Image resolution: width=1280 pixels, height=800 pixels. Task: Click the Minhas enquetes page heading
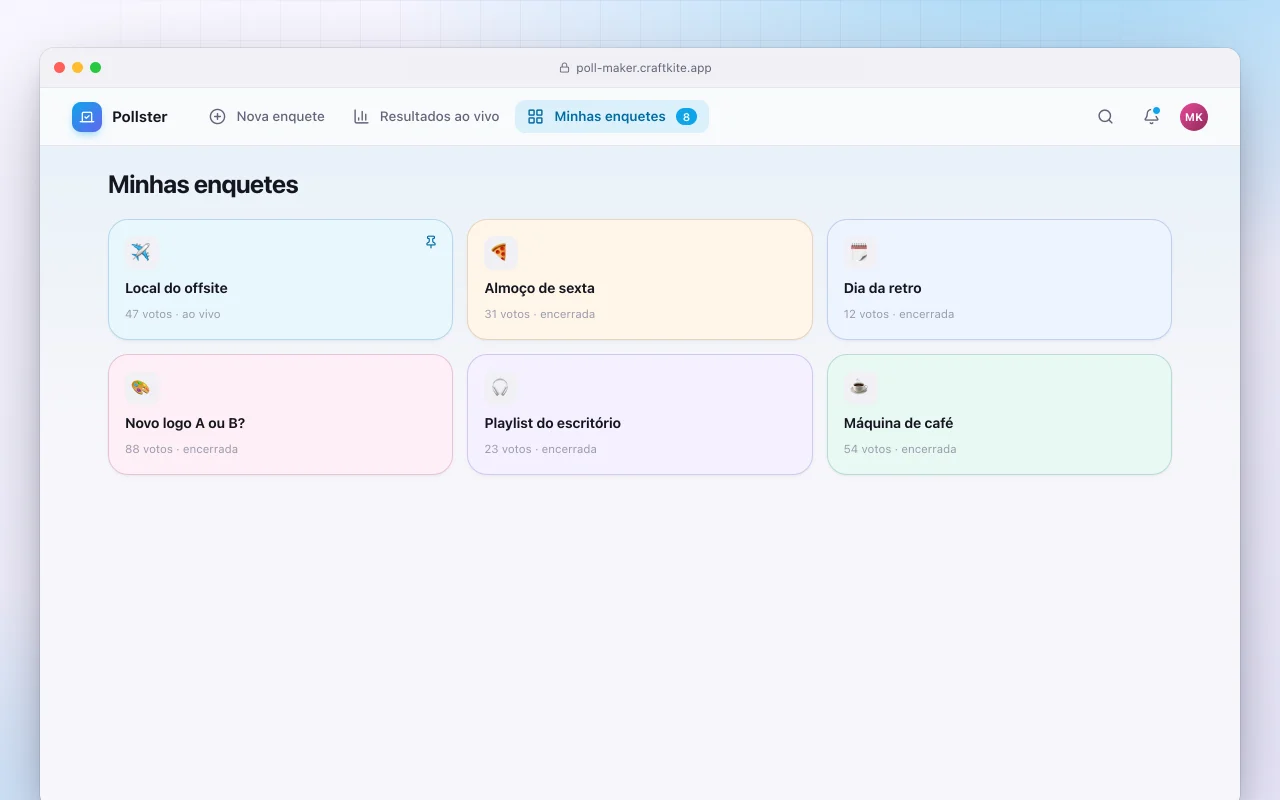[x=203, y=185]
